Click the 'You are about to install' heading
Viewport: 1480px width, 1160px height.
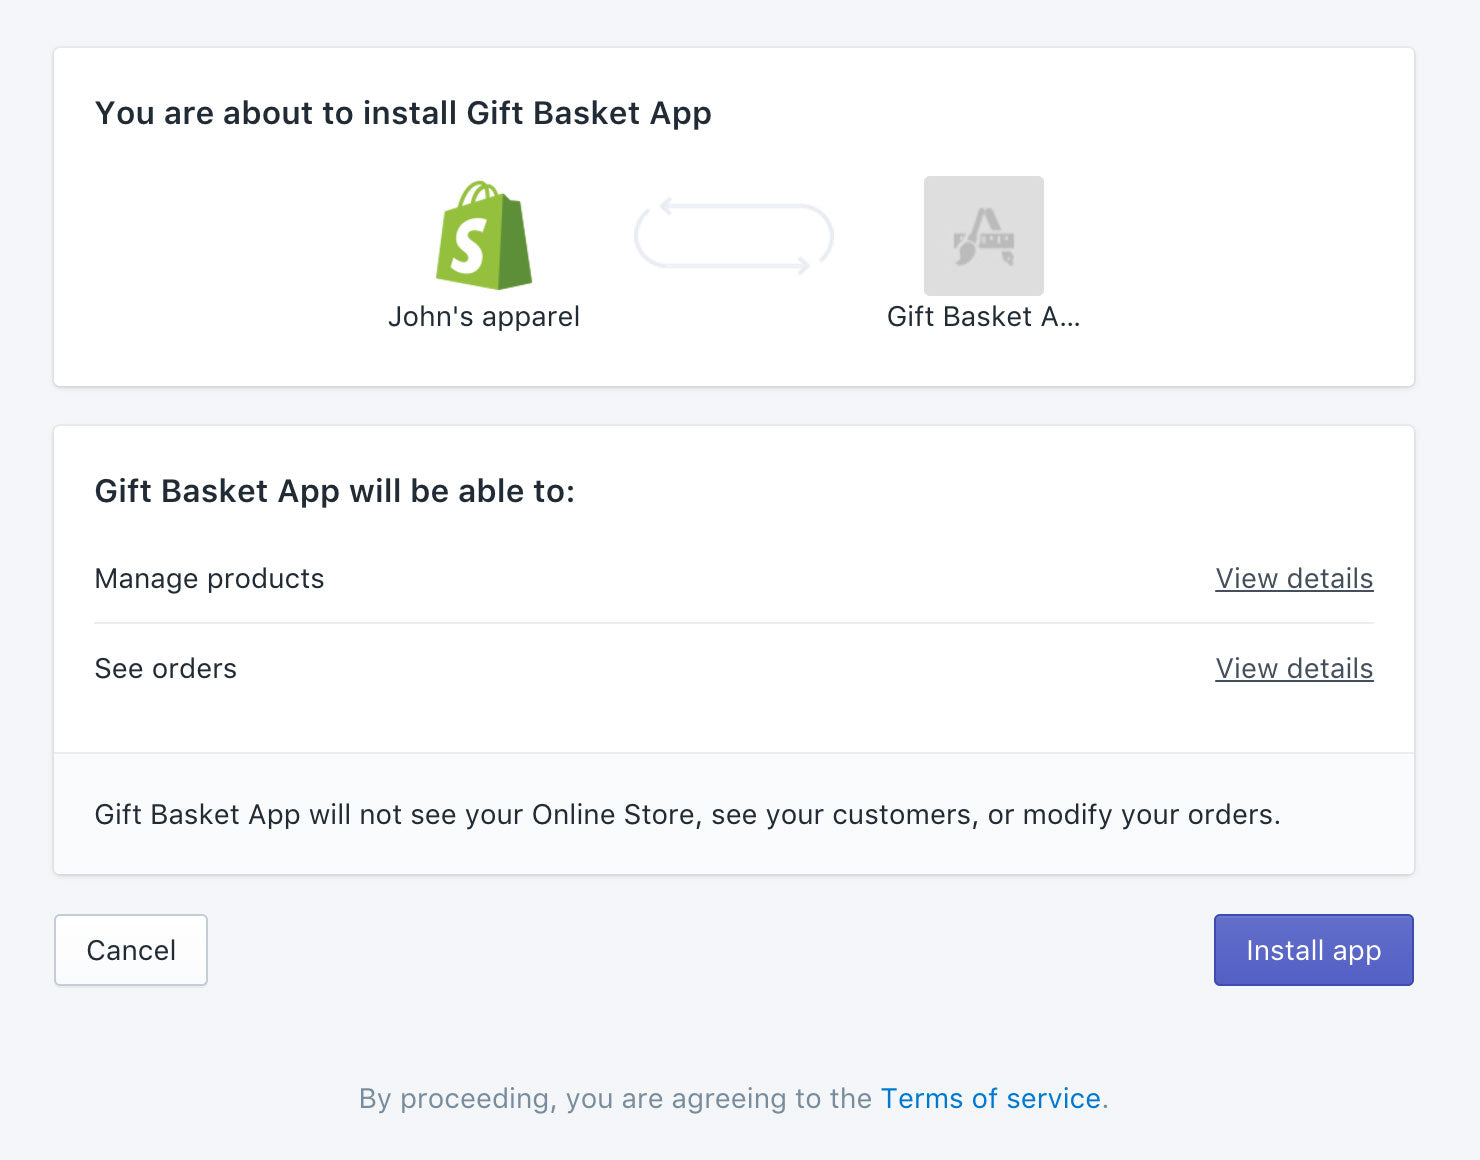pos(403,113)
